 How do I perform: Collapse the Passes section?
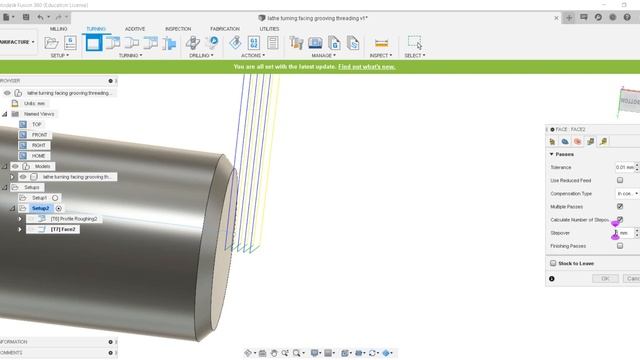552,154
